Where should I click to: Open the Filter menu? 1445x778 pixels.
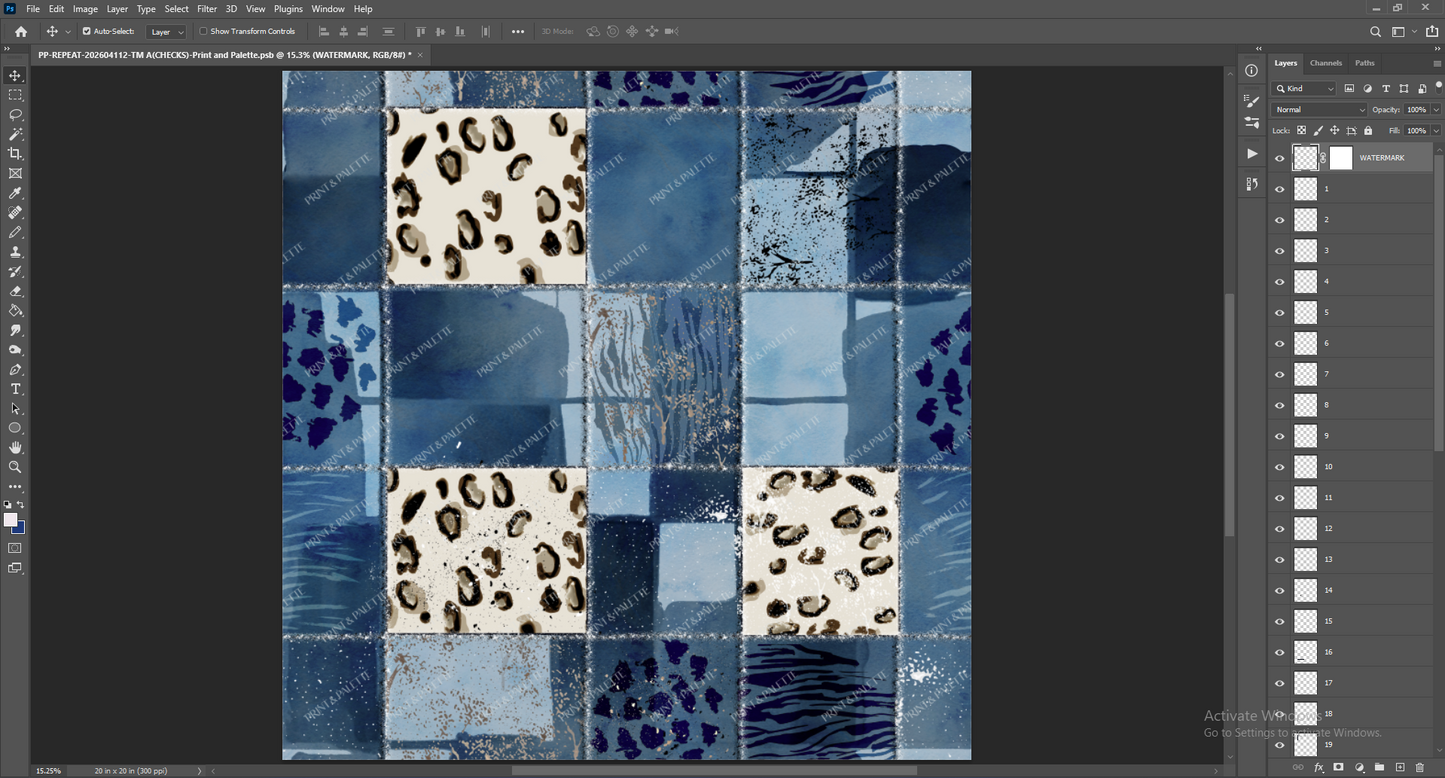click(207, 9)
